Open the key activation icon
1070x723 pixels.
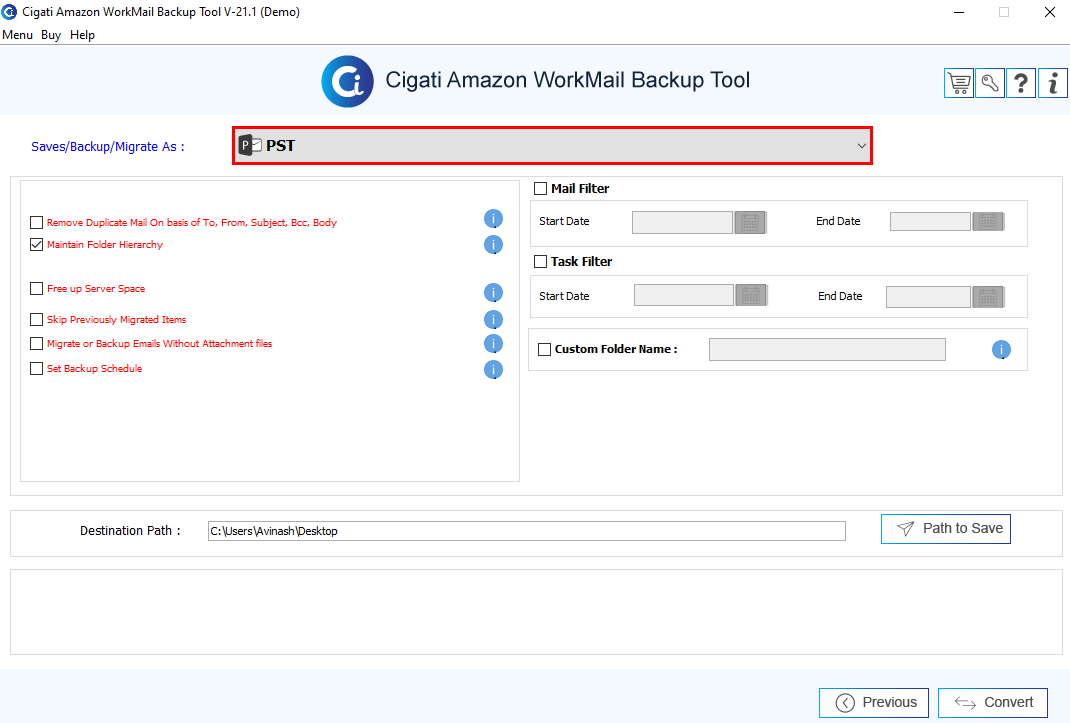tap(990, 83)
